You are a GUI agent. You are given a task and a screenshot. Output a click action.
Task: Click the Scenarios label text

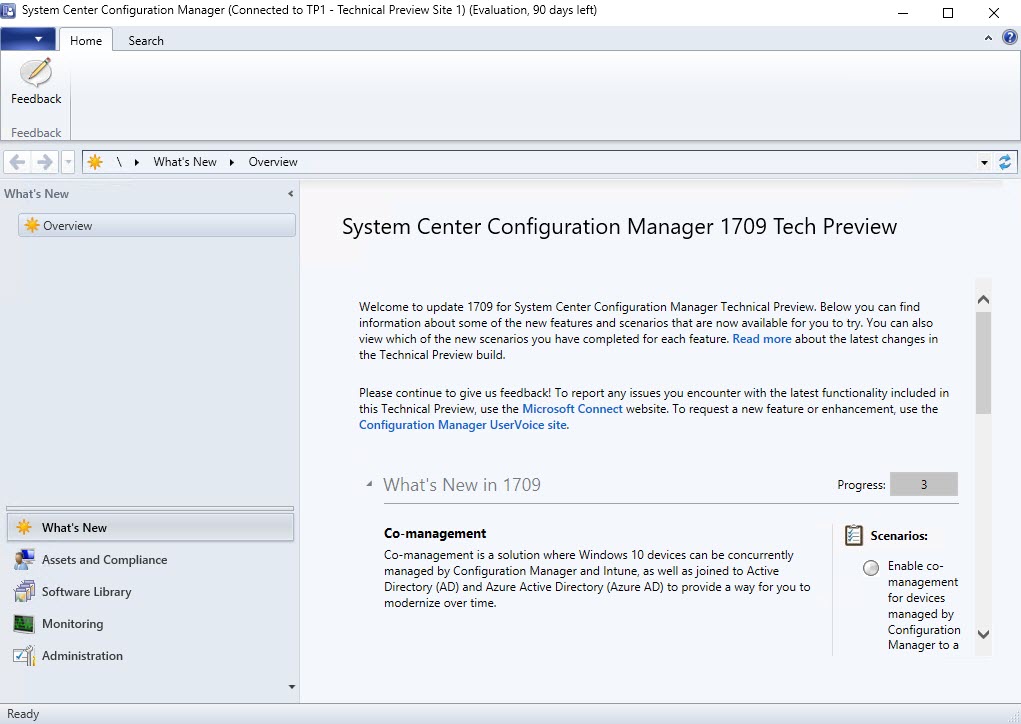899,536
